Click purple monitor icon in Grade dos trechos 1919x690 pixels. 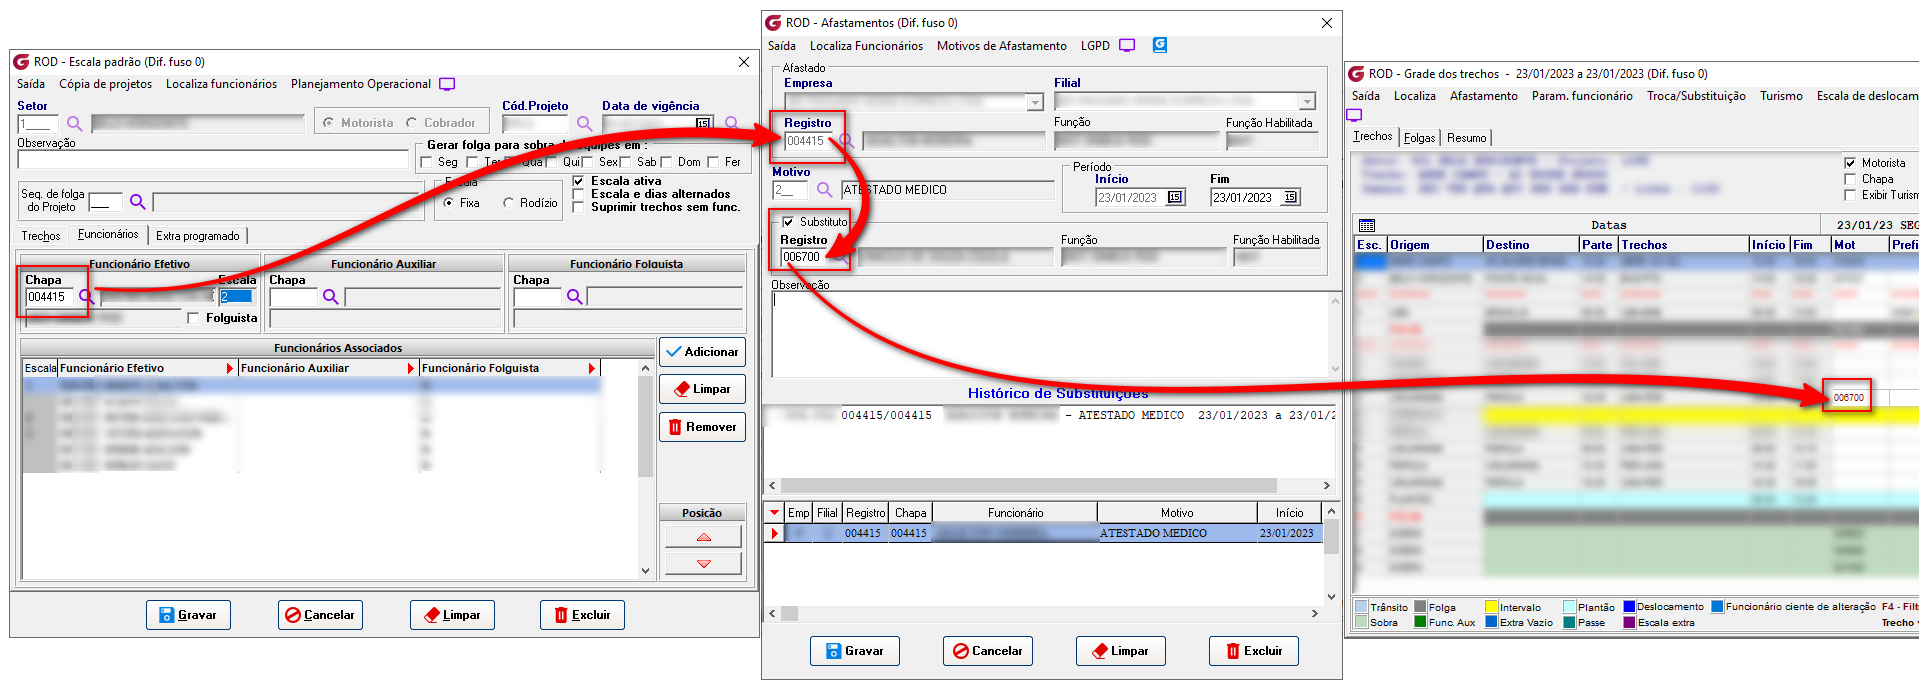1355,116
